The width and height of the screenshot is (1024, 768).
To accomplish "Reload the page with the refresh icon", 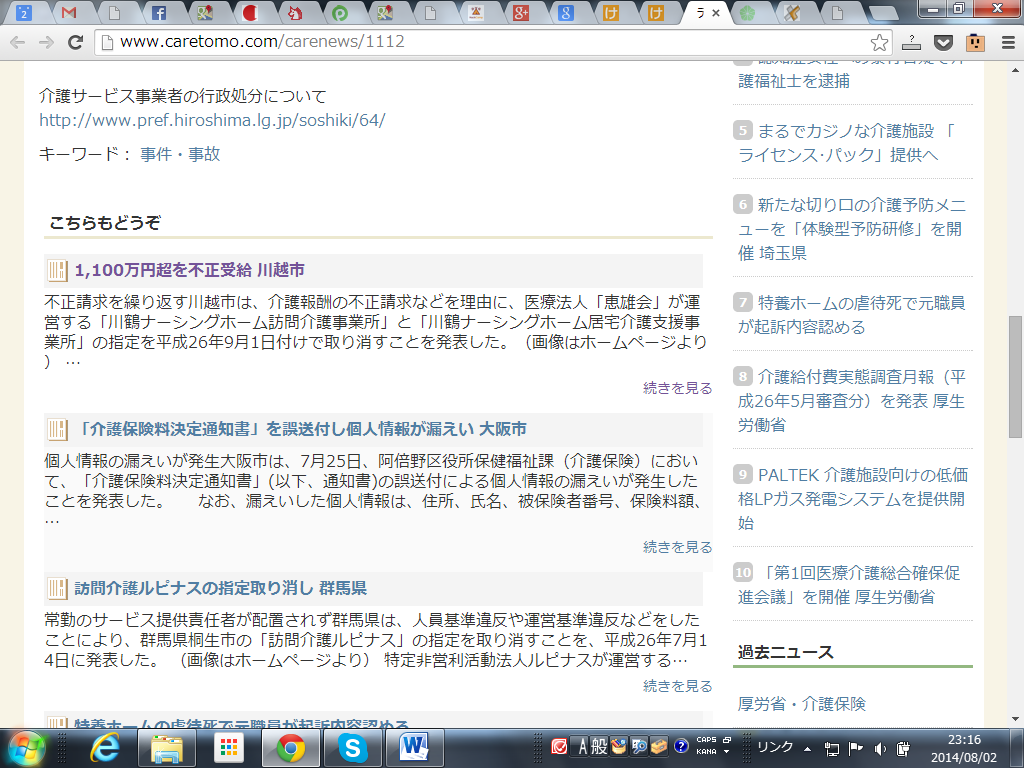I will pyautogui.click(x=75, y=42).
